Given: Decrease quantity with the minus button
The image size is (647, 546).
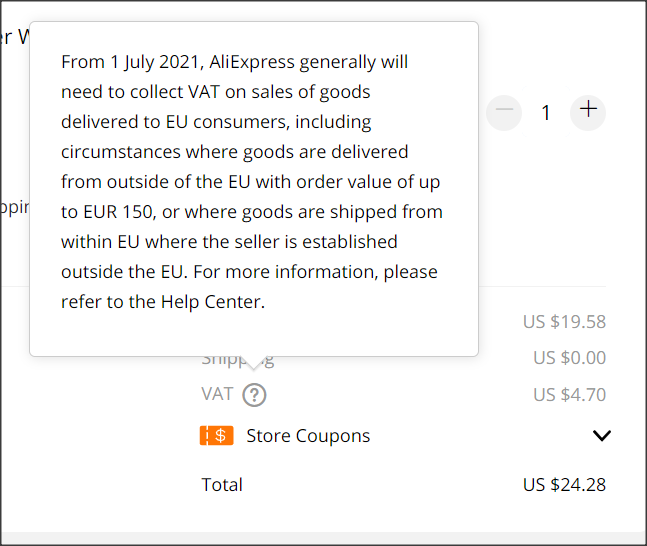Looking at the screenshot, I should [x=504, y=112].
